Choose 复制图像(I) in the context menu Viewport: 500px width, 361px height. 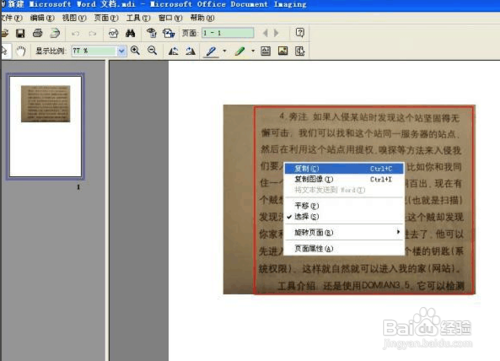point(344,179)
